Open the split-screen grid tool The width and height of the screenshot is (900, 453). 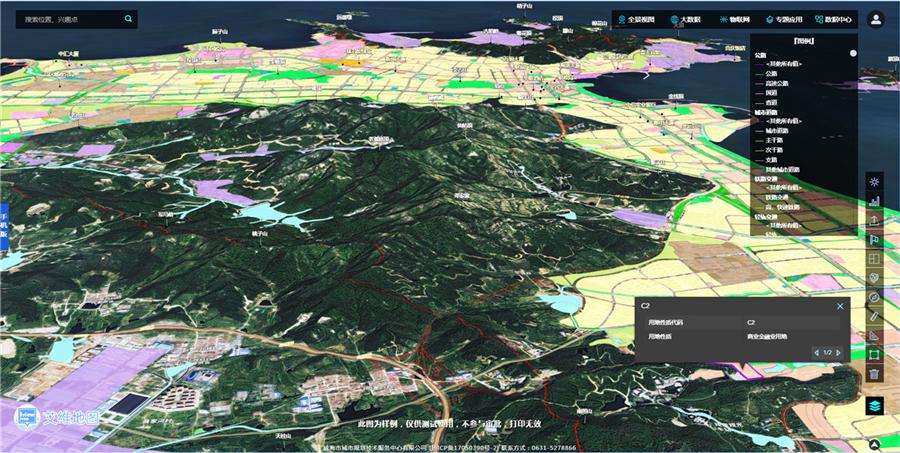(874, 259)
